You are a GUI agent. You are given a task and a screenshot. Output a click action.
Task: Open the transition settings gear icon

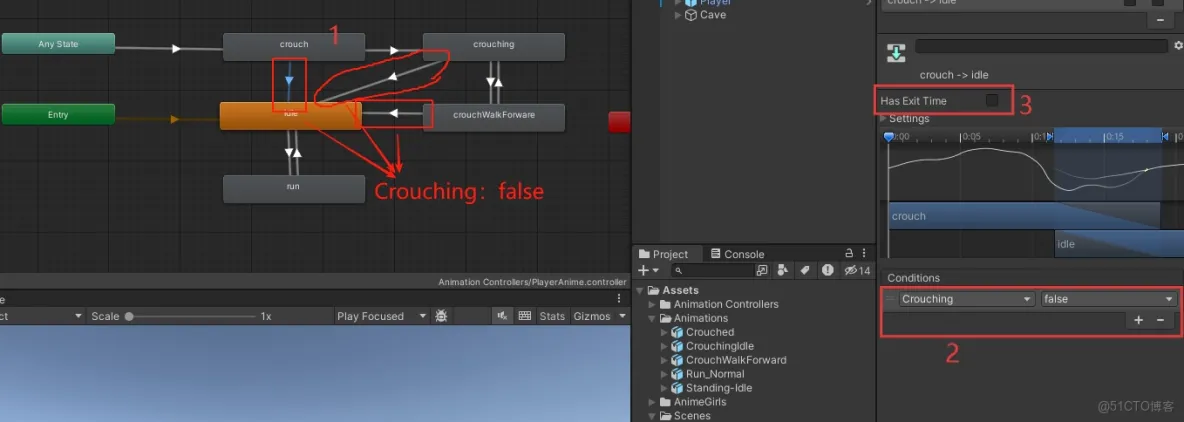1179,46
